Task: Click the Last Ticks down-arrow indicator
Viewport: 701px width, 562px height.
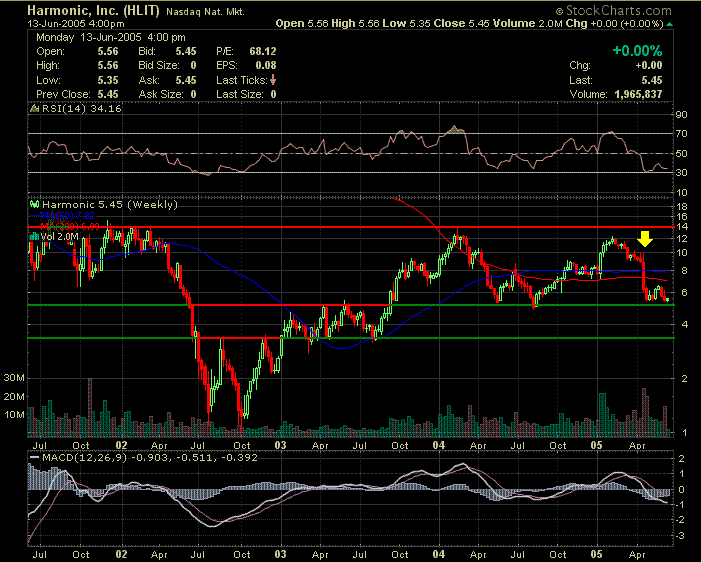Action: 273,80
